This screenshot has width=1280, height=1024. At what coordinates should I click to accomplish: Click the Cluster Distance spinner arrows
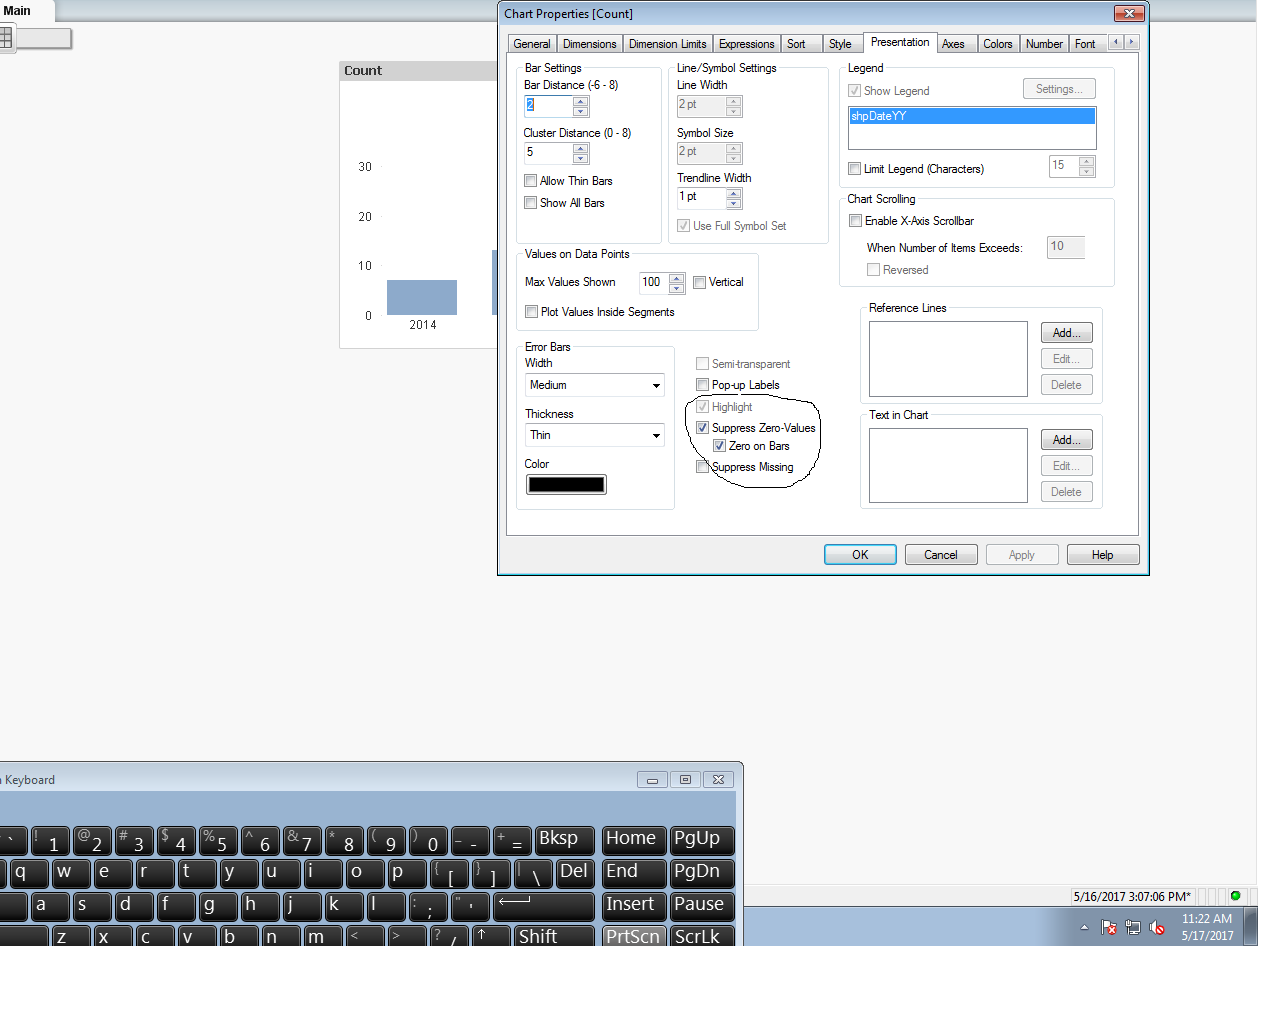581,153
